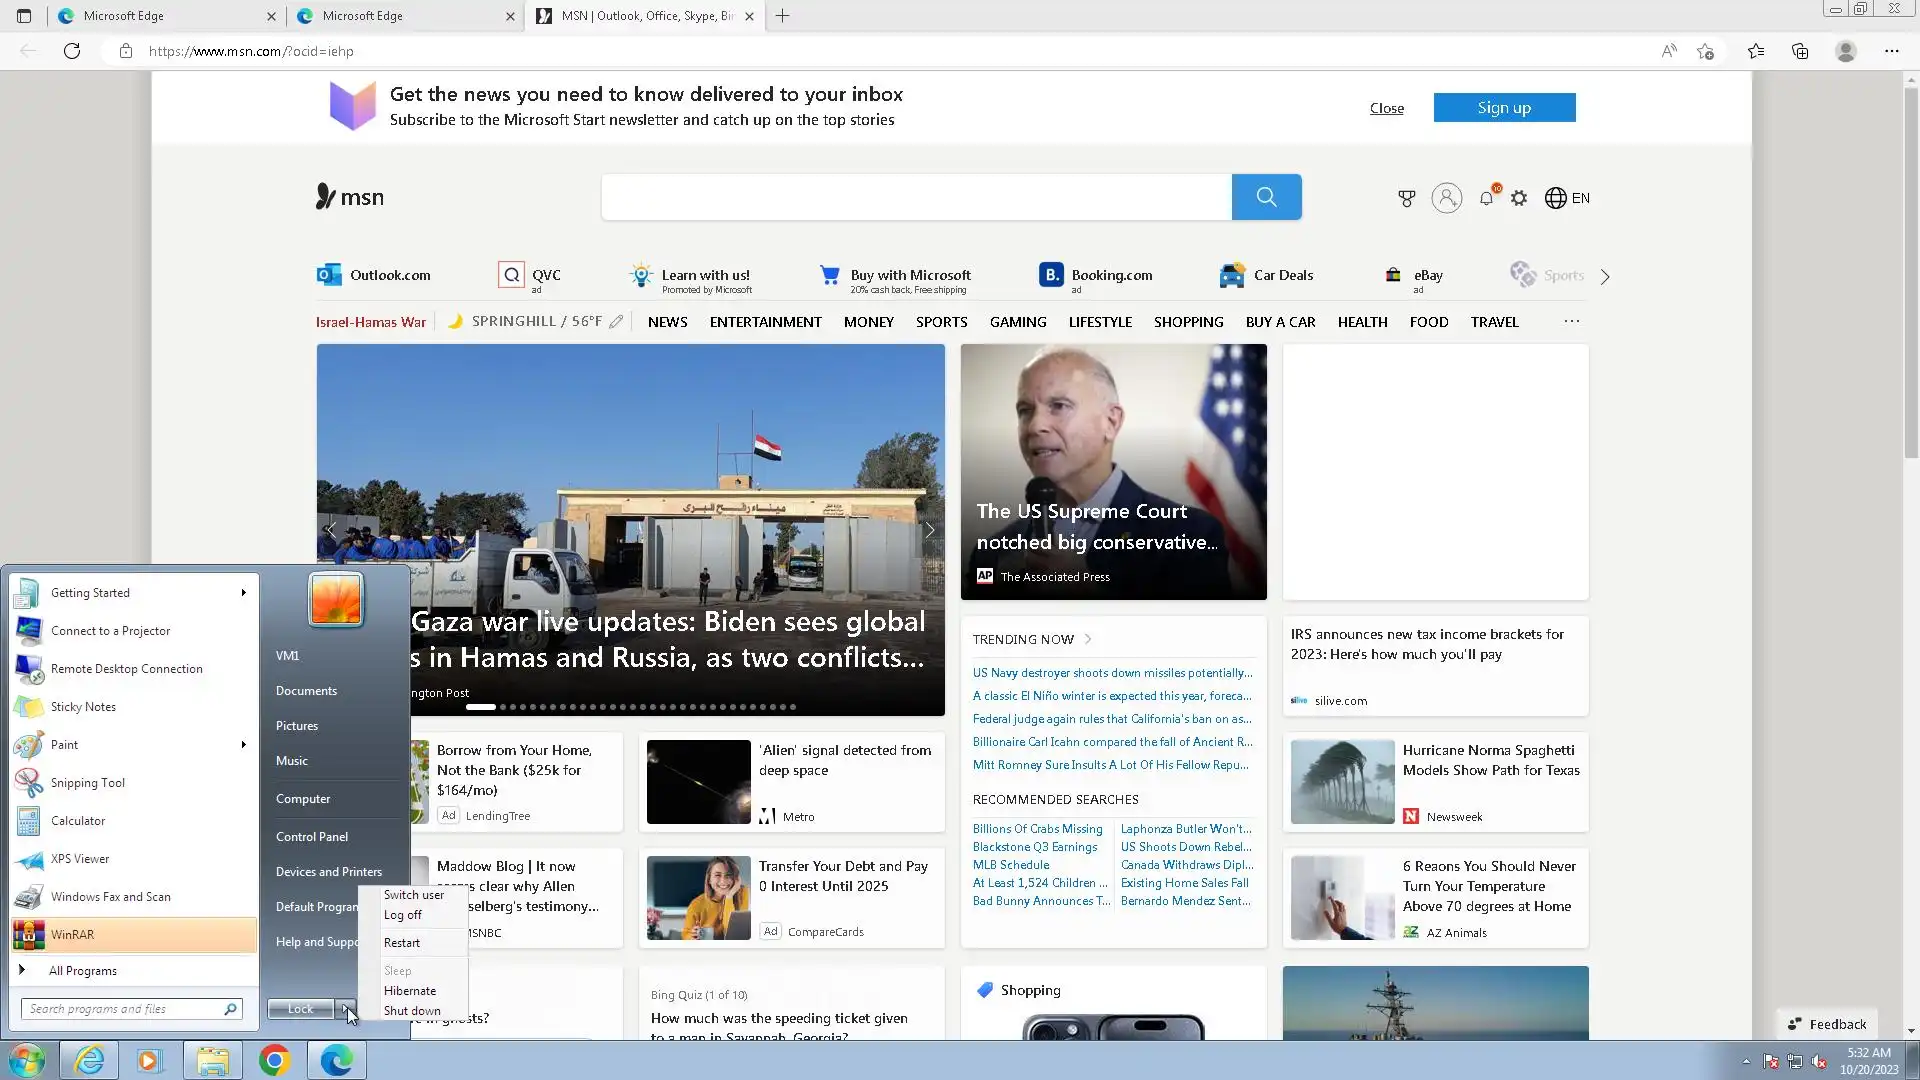Click the blue MSN search magnifier button
The image size is (1920, 1080).
1266,197
